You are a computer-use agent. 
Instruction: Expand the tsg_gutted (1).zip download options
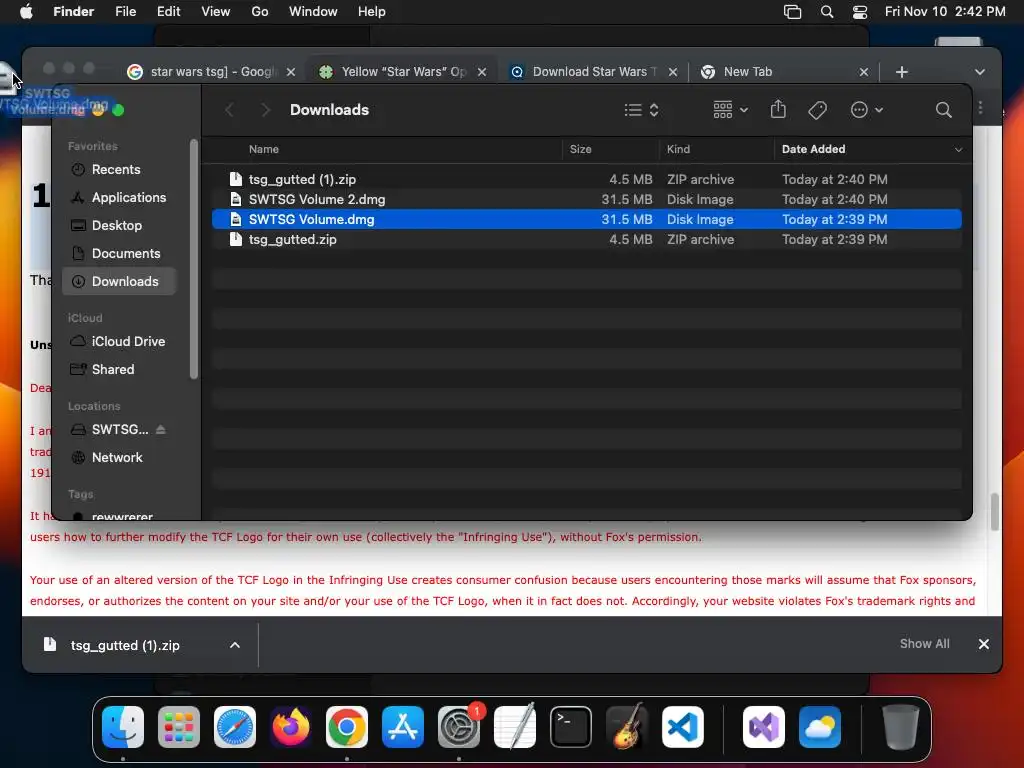point(235,645)
